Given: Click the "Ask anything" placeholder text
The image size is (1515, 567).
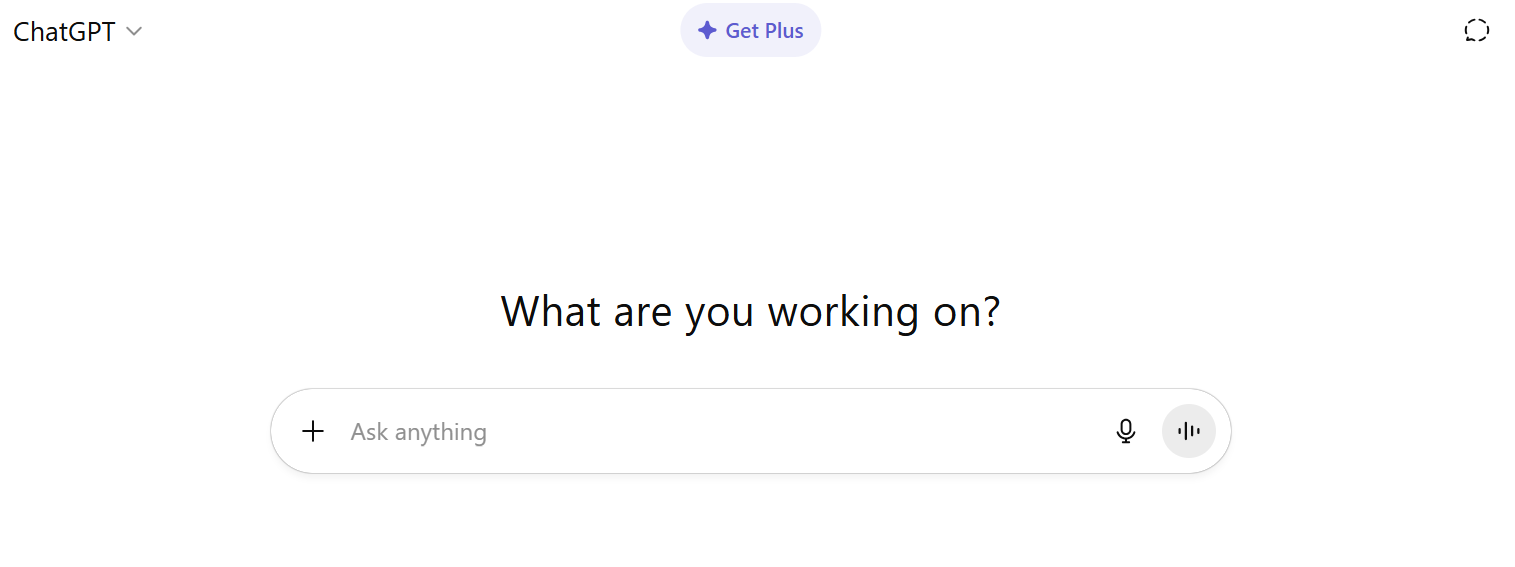Looking at the screenshot, I should [x=418, y=432].
